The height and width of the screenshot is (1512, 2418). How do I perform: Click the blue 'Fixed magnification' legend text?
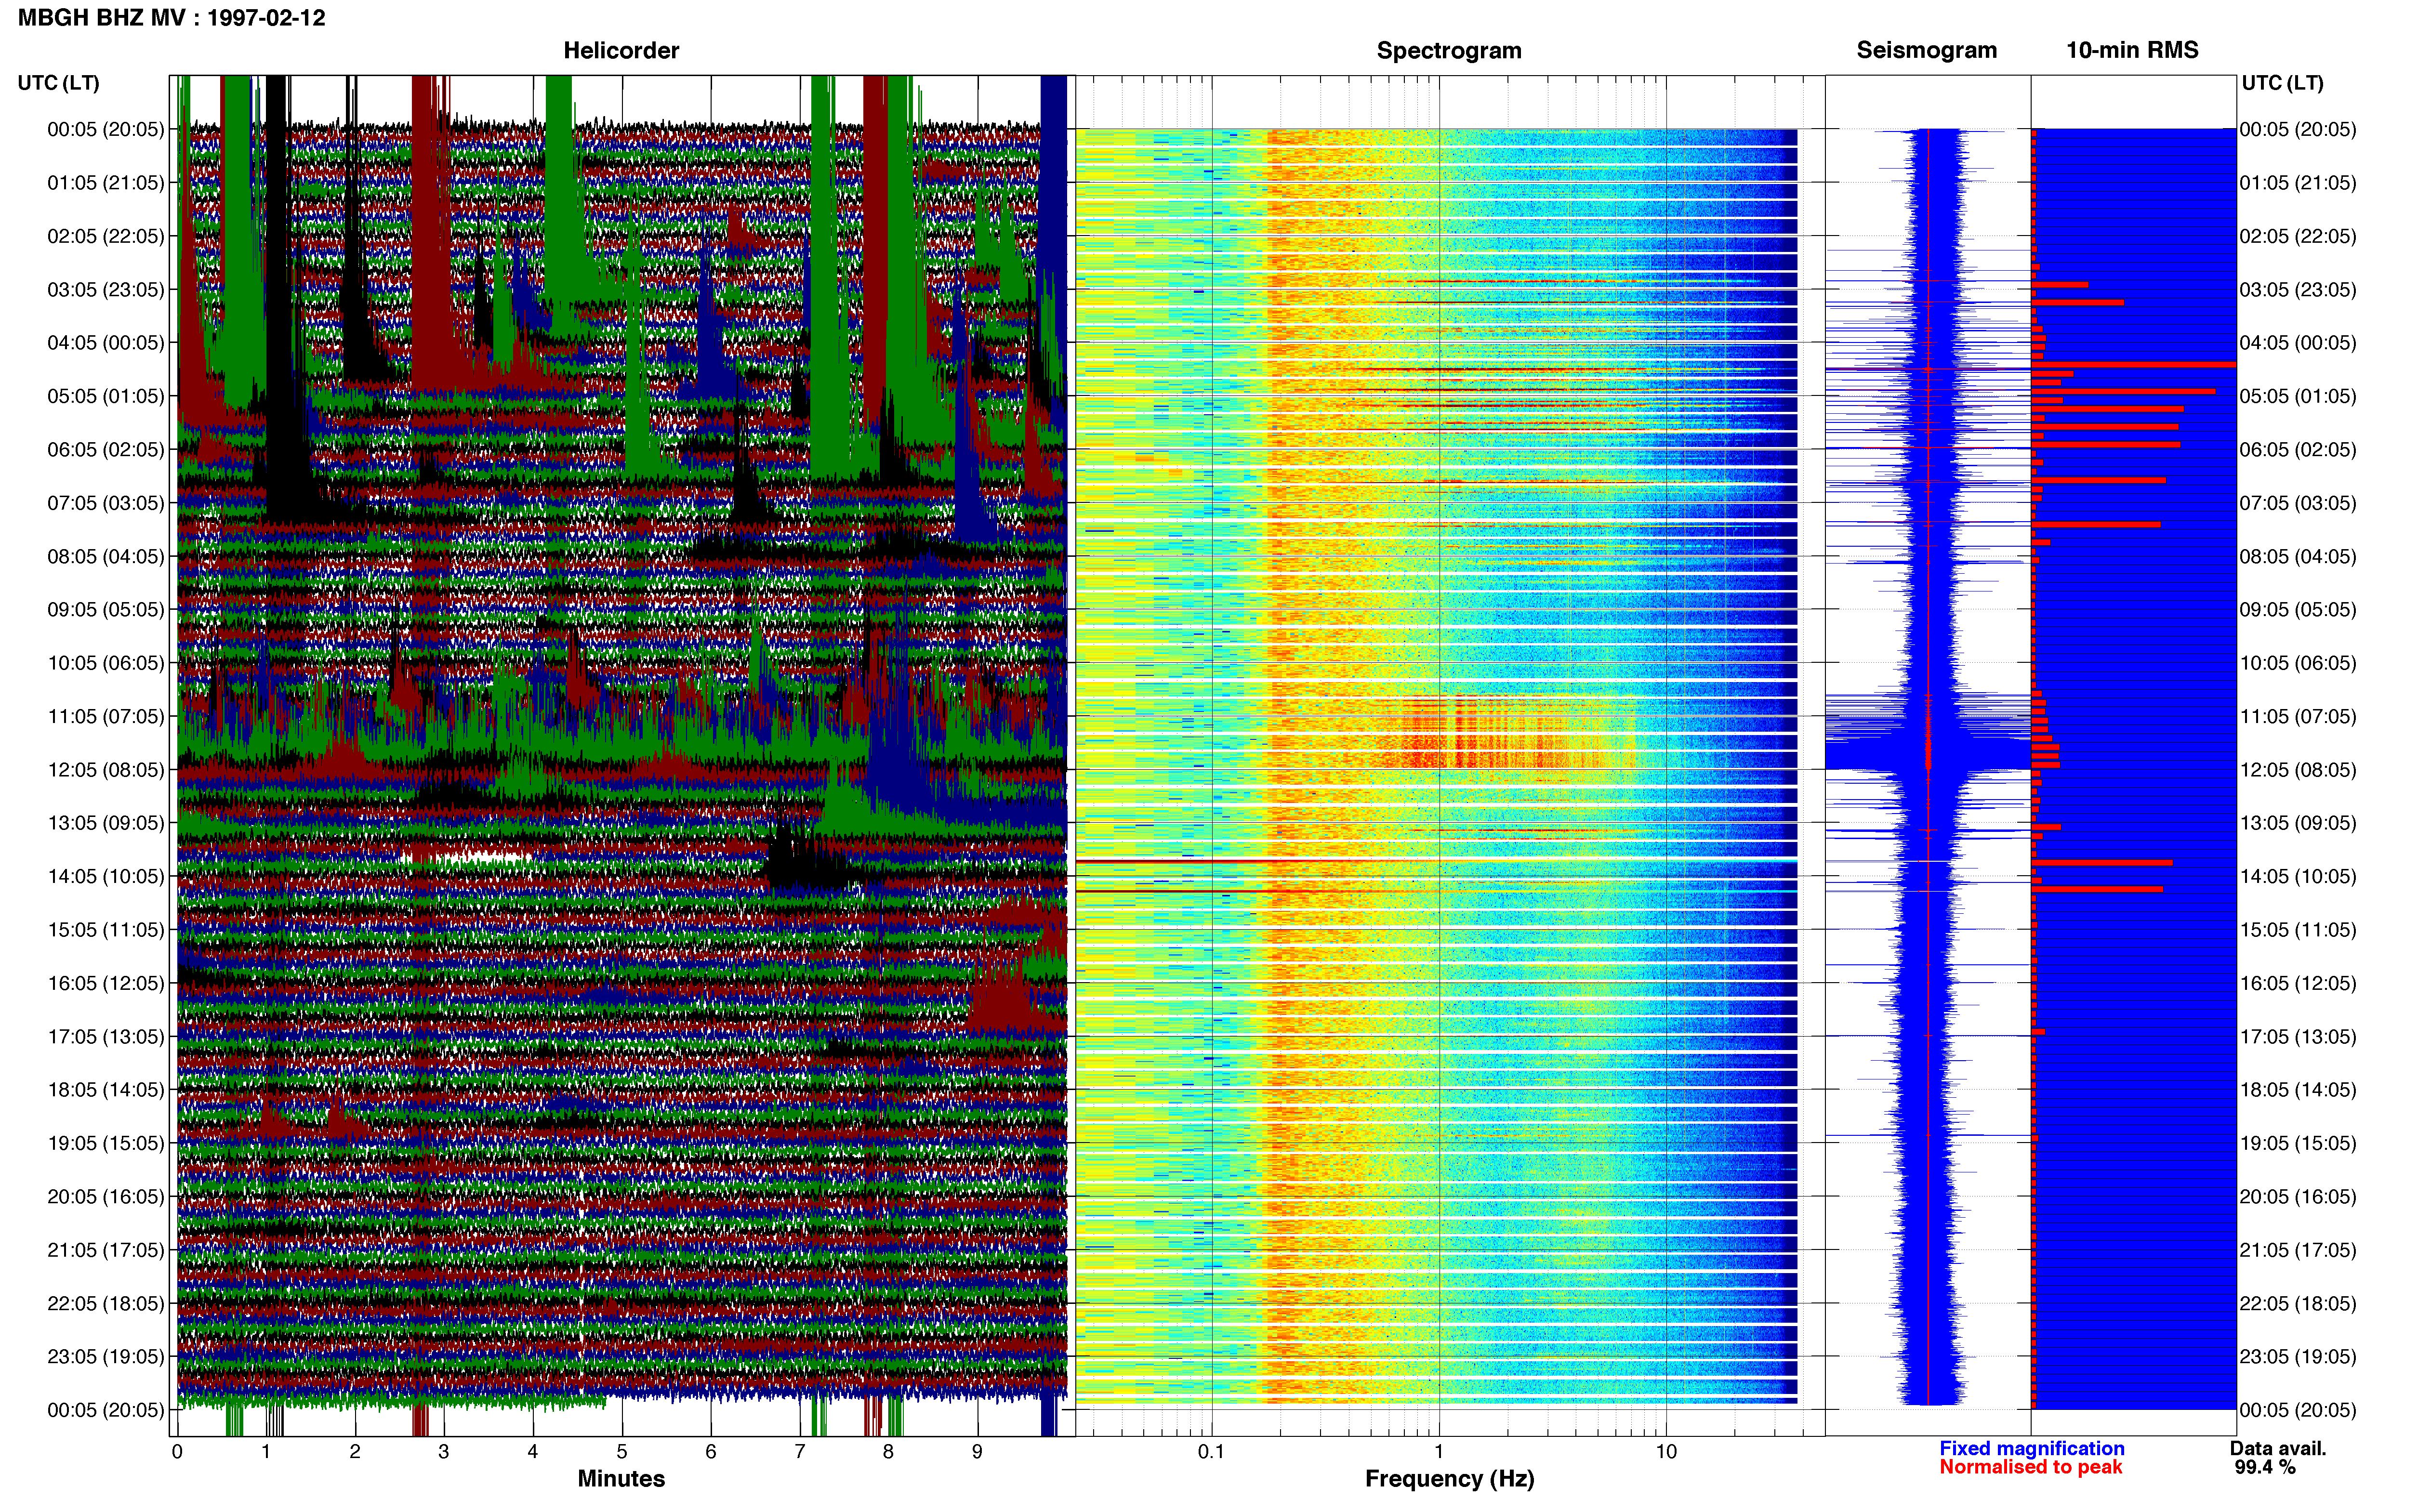[x=2031, y=1448]
